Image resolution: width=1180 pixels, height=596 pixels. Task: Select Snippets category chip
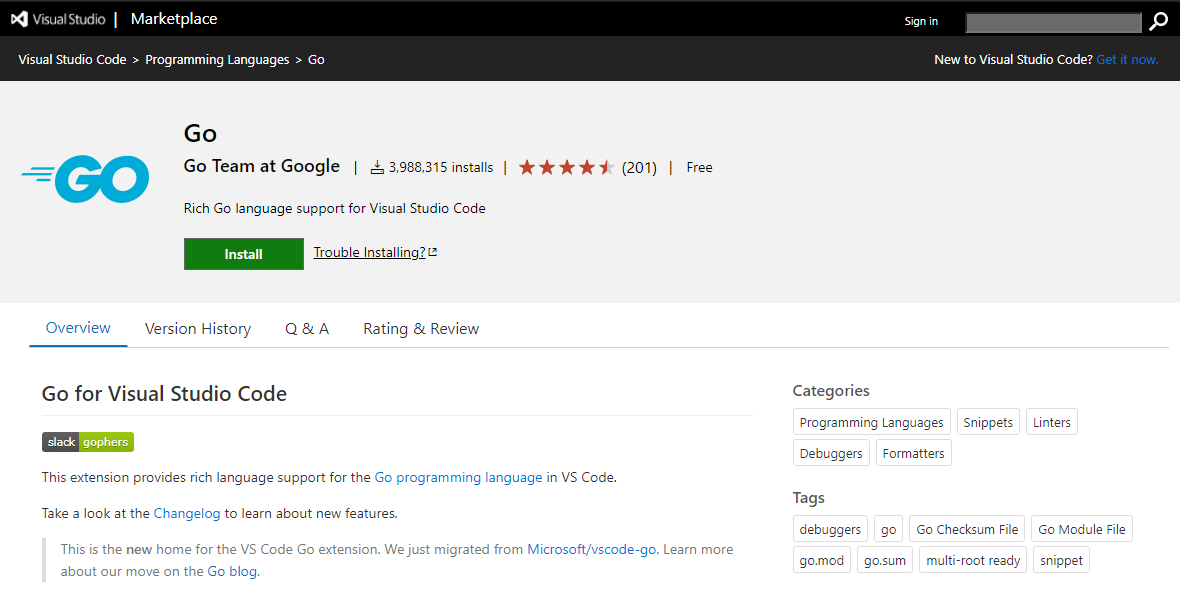click(x=988, y=422)
